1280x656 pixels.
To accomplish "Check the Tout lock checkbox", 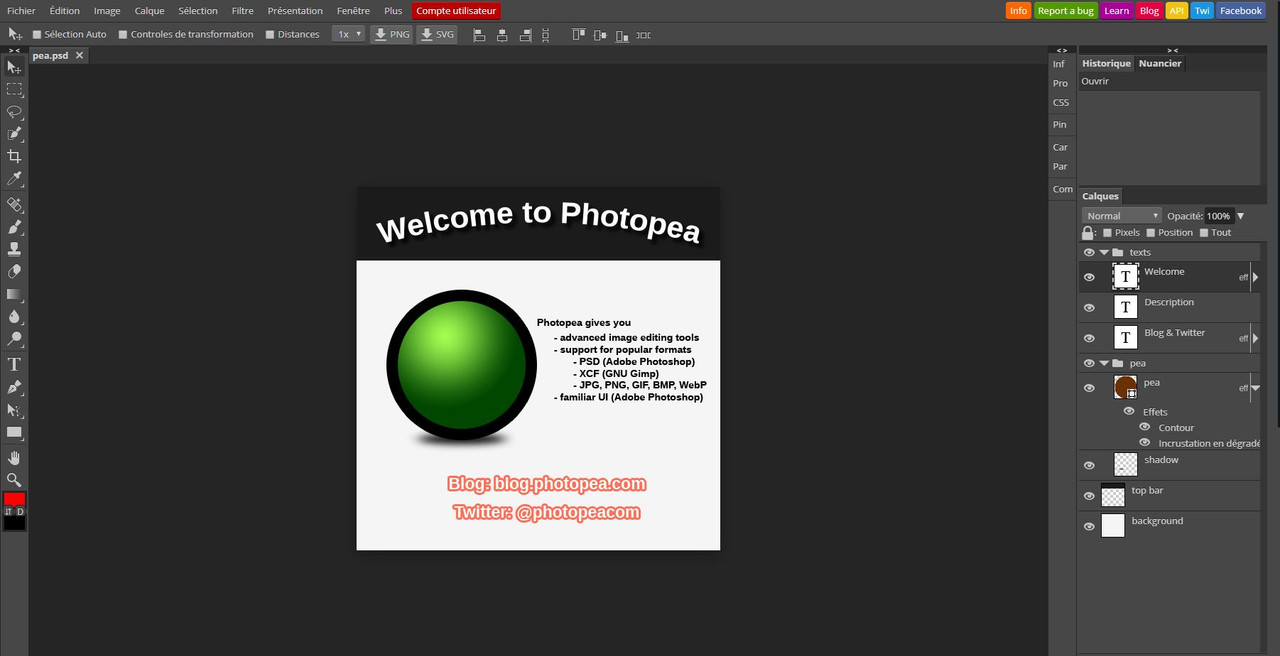I will tap(1204, 232).
